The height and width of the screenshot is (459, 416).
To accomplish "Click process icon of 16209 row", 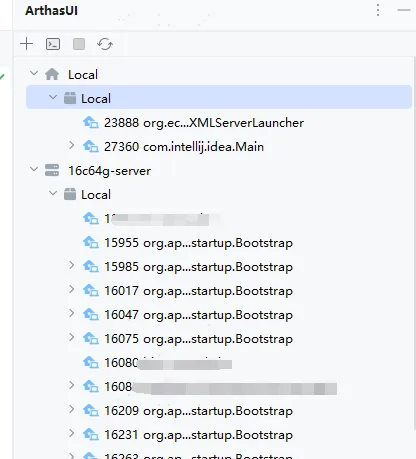I will [91, 410].
